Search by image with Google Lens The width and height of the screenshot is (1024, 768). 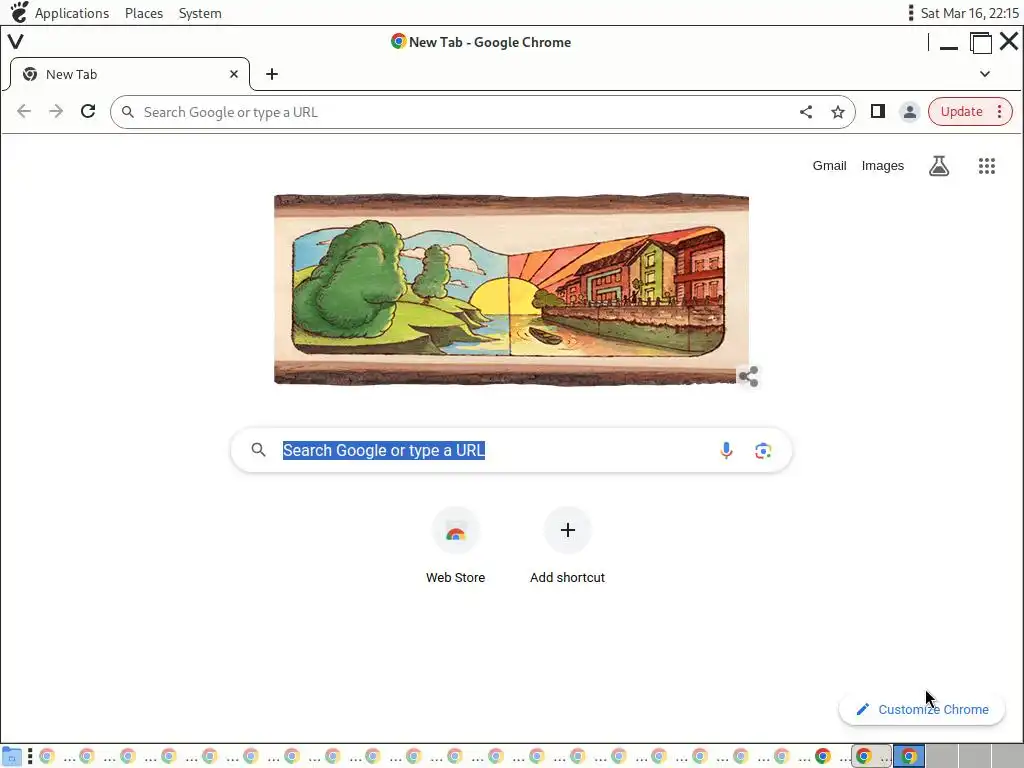[x=763, y=451]
